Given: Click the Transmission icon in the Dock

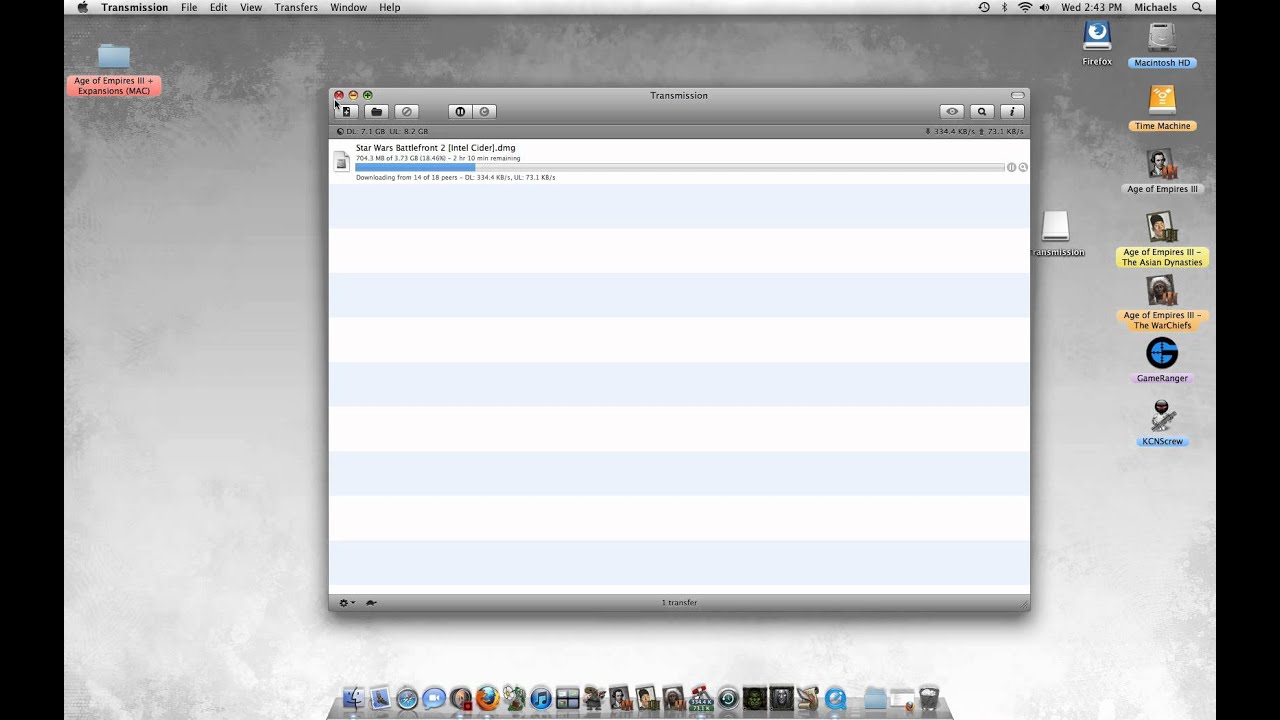Looking at the screenshot, I should pos(702,698).
